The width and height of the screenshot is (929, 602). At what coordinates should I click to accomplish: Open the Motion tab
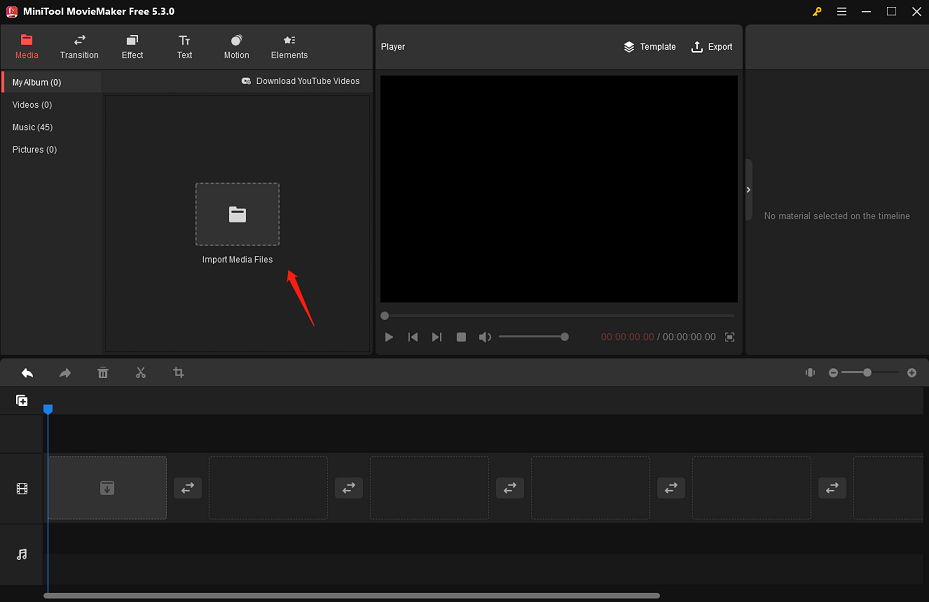coord(236,47)
